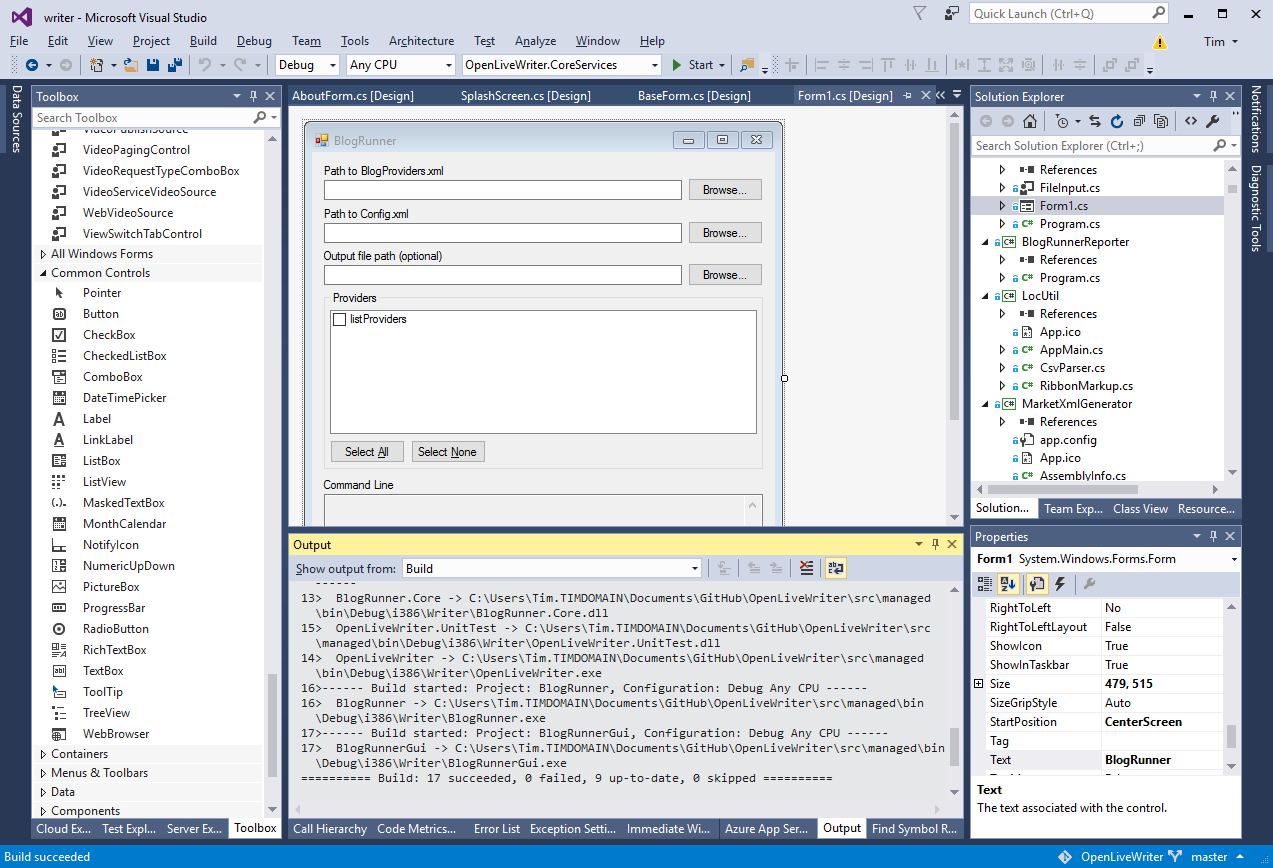The width and height of the screenshot is (1273, 868).
Task: Click the Home icon in Solution Explorer
Action: 1029,121
